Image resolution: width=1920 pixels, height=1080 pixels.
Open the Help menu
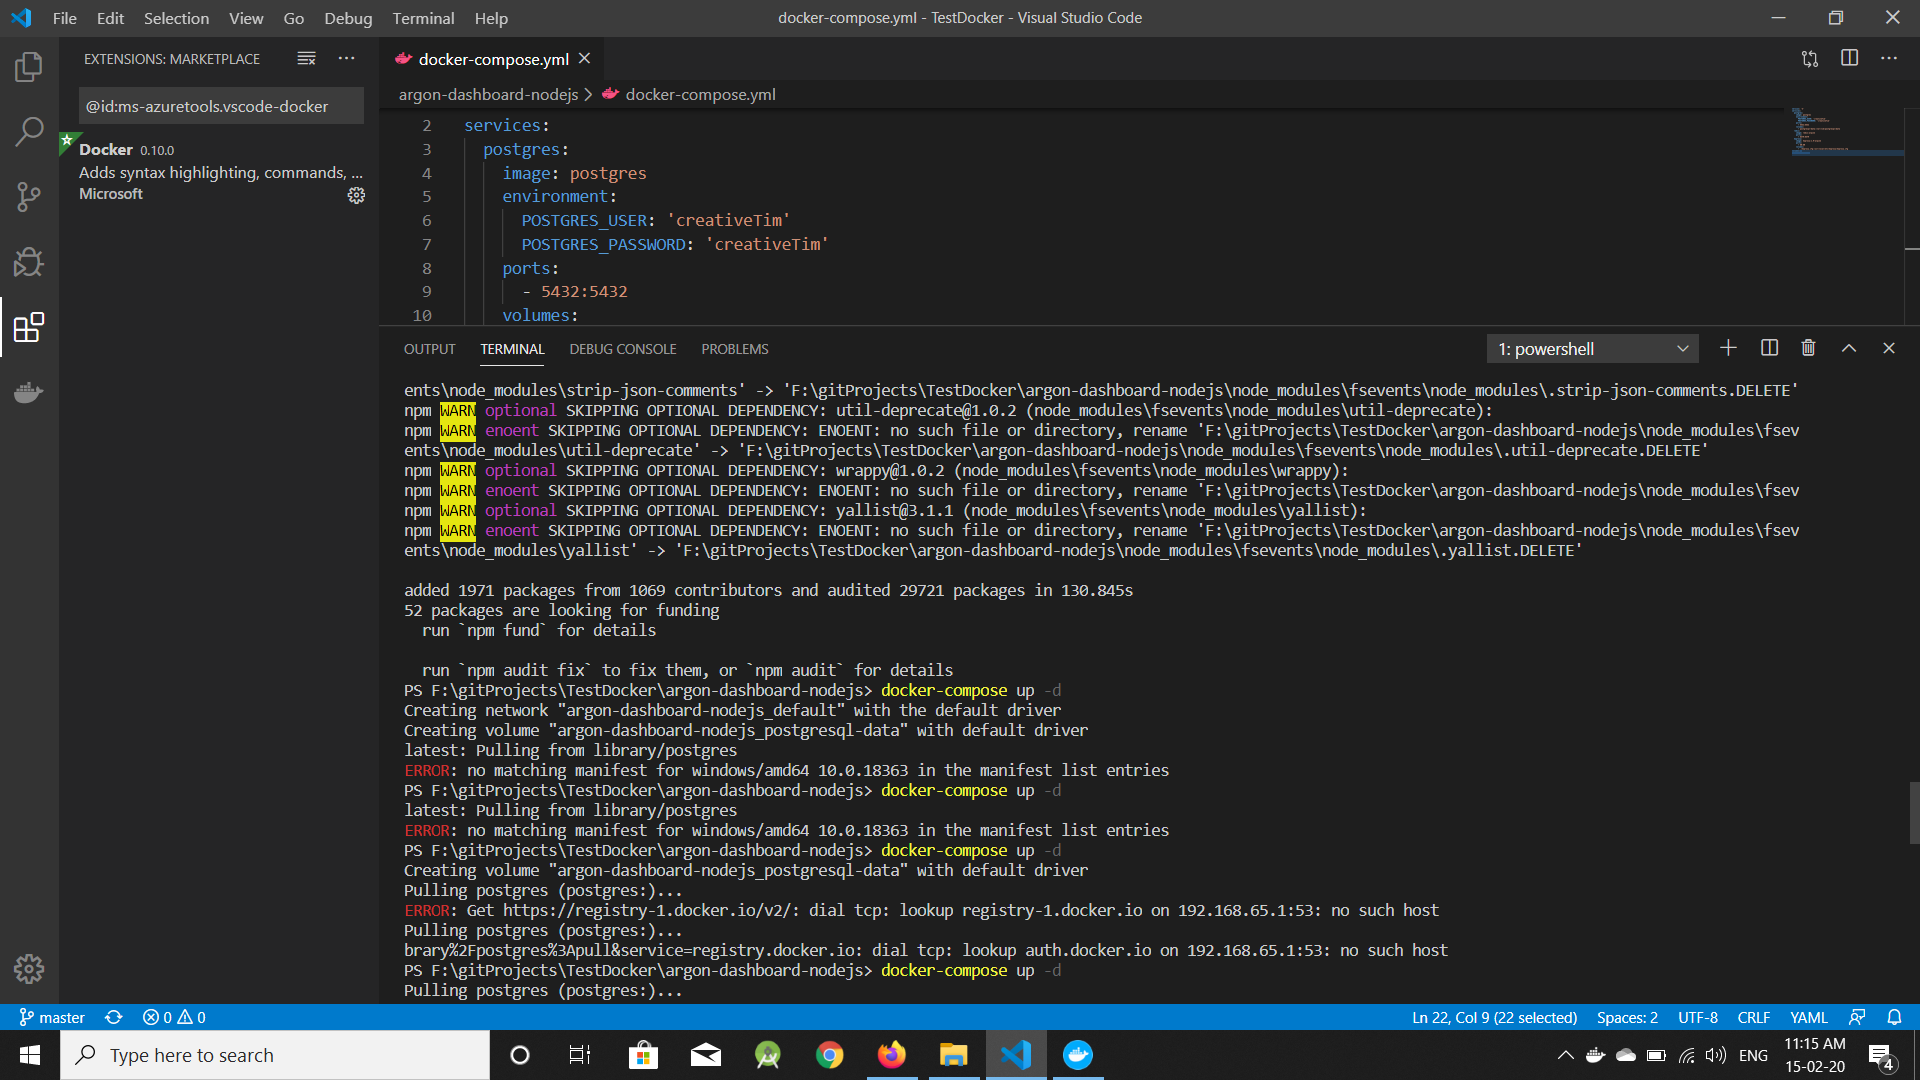(491, 18)
